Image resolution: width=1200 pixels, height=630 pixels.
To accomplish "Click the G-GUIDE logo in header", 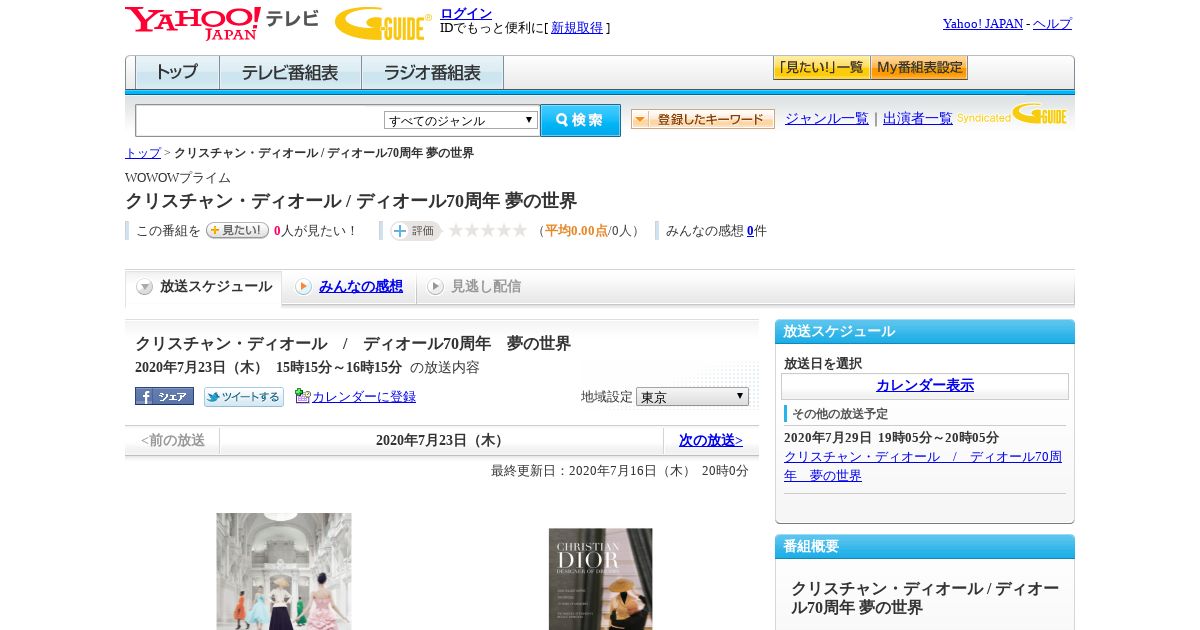I will coord(383,23).
